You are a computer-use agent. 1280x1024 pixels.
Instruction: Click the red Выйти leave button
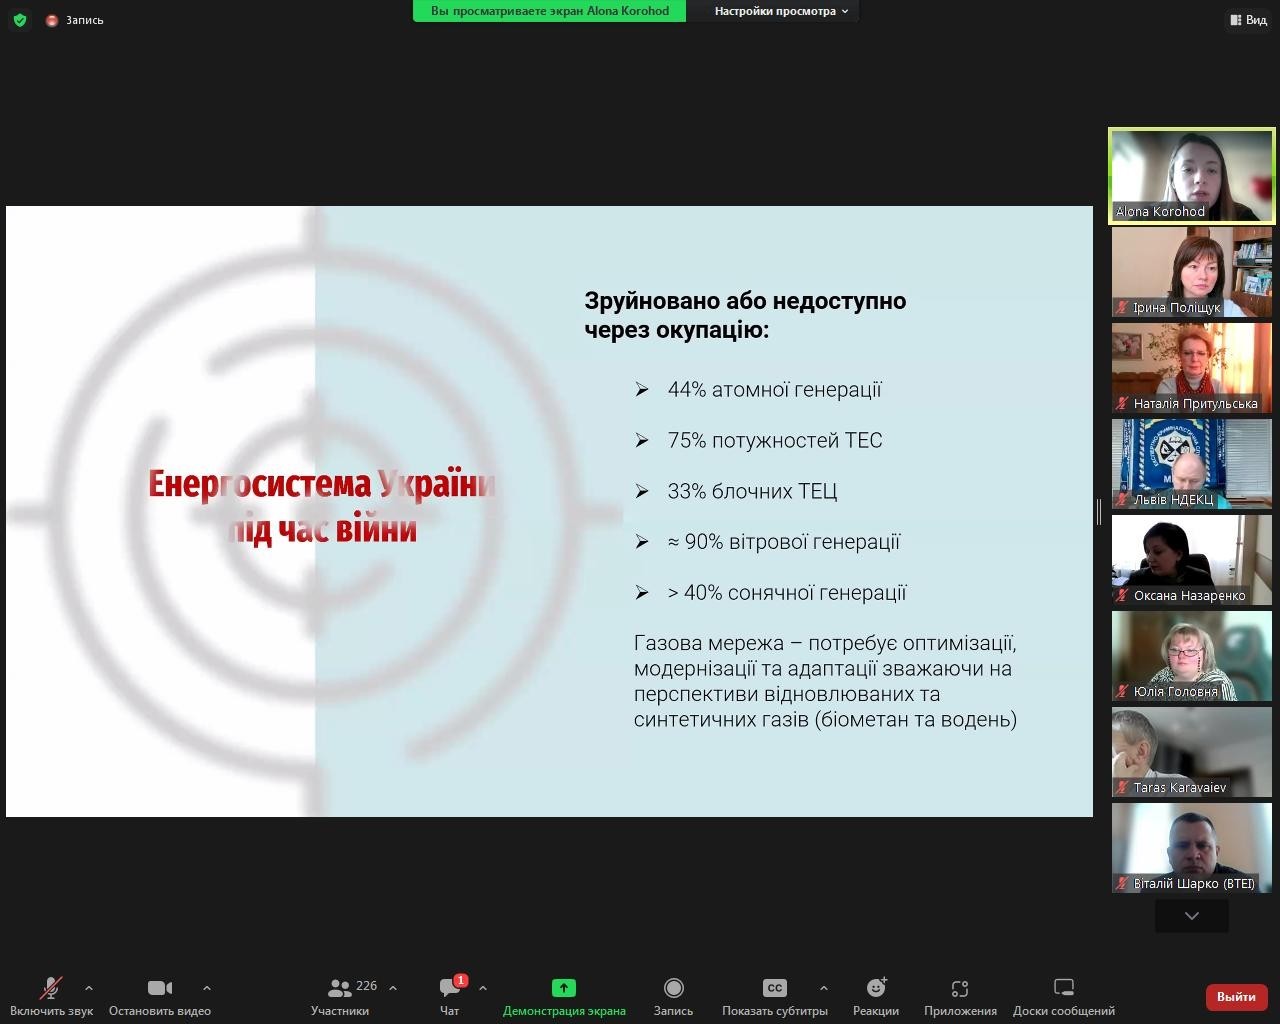tap(1236, 996)
